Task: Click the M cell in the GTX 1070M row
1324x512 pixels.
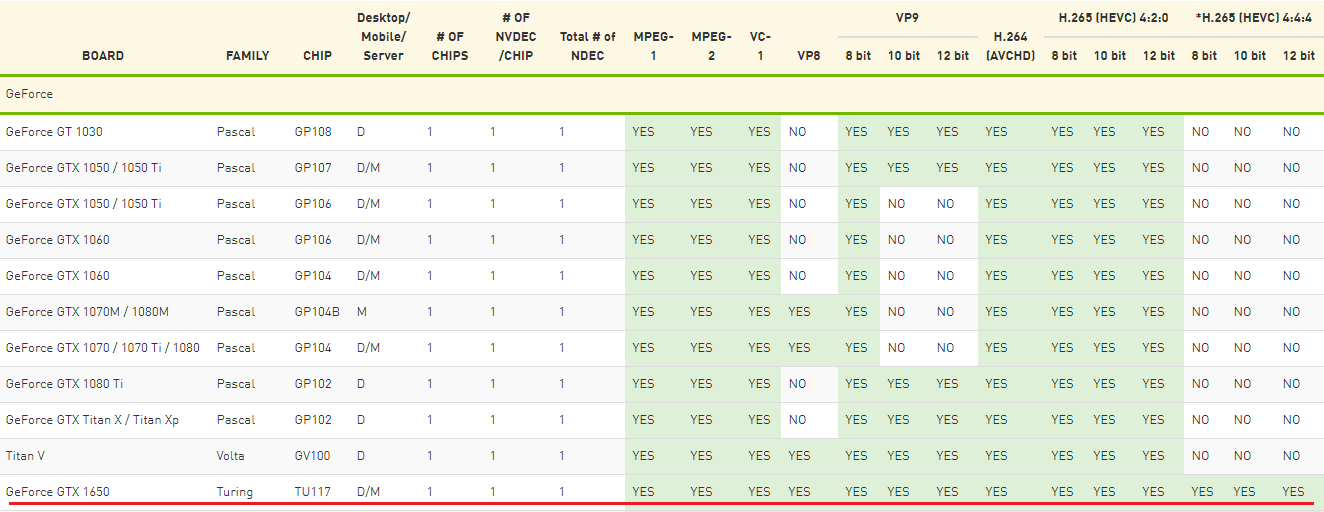Action: pyautogui.click(x=362, y=312)
